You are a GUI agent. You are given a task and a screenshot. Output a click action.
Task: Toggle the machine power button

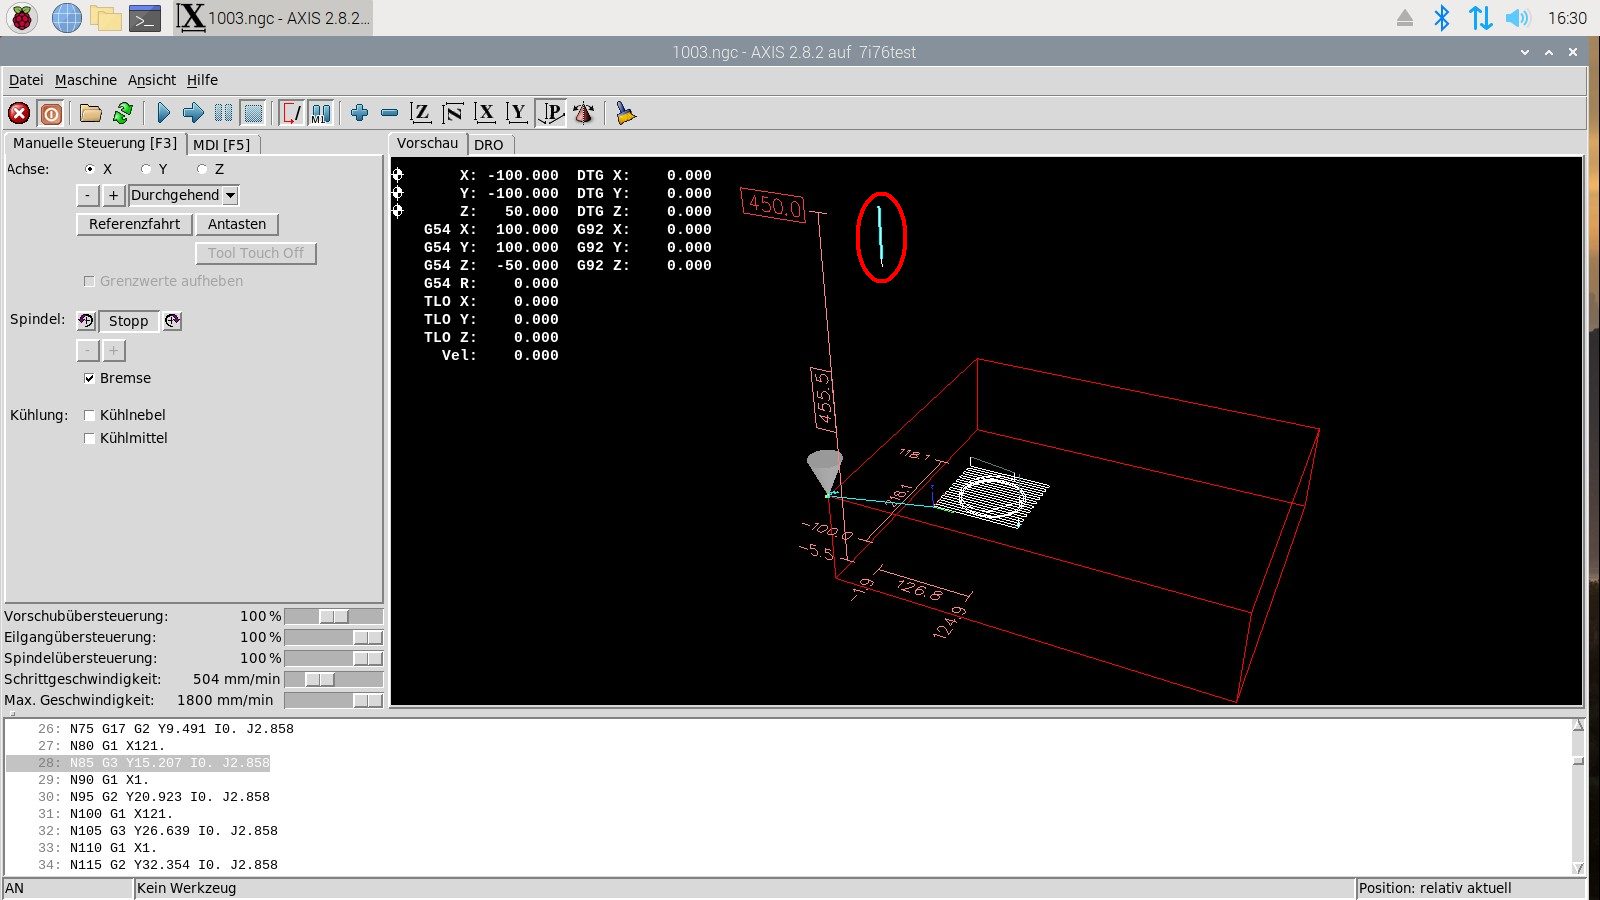(x=51, y=113)
